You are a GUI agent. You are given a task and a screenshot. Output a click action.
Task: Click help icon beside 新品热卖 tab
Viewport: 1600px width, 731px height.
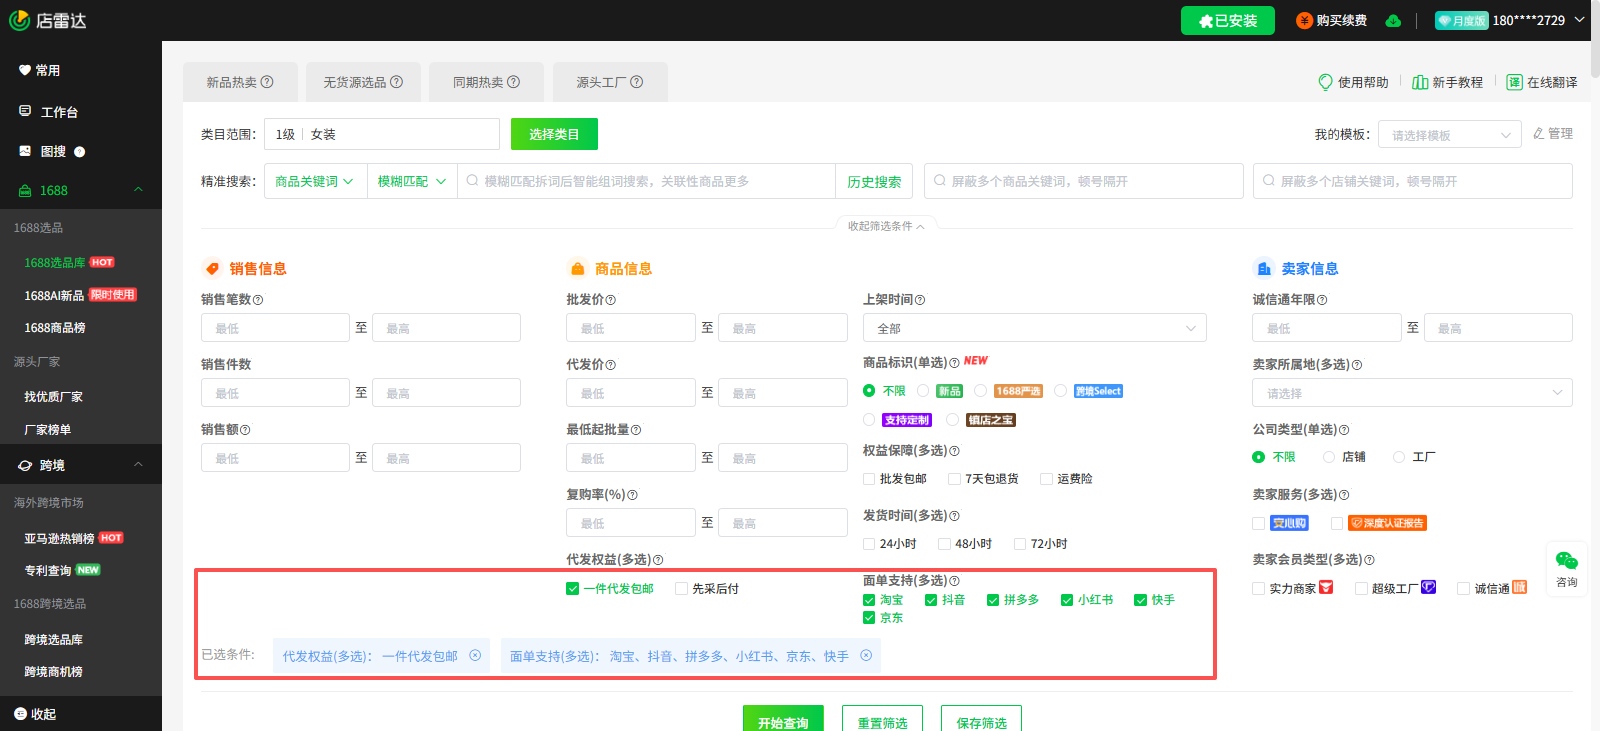tap(267, 82)
